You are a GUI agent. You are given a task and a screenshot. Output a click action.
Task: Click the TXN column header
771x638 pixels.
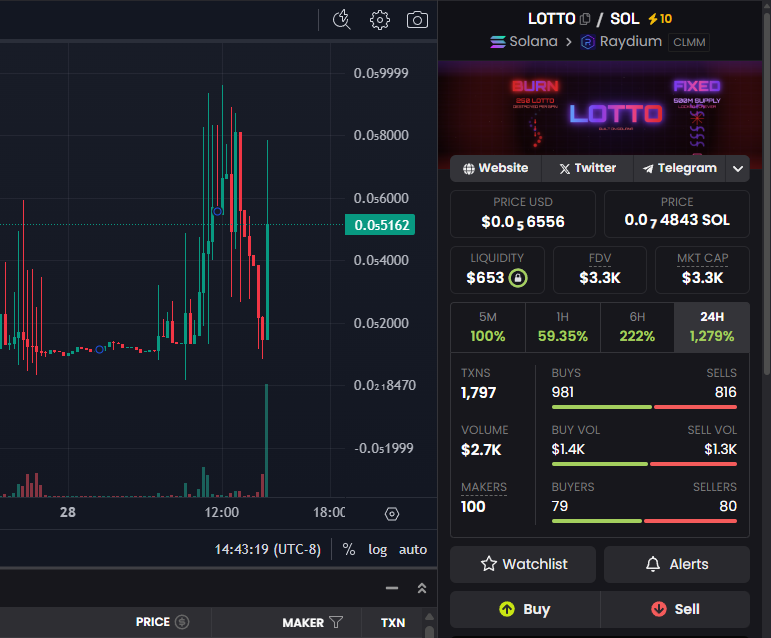tap(393, 623)
